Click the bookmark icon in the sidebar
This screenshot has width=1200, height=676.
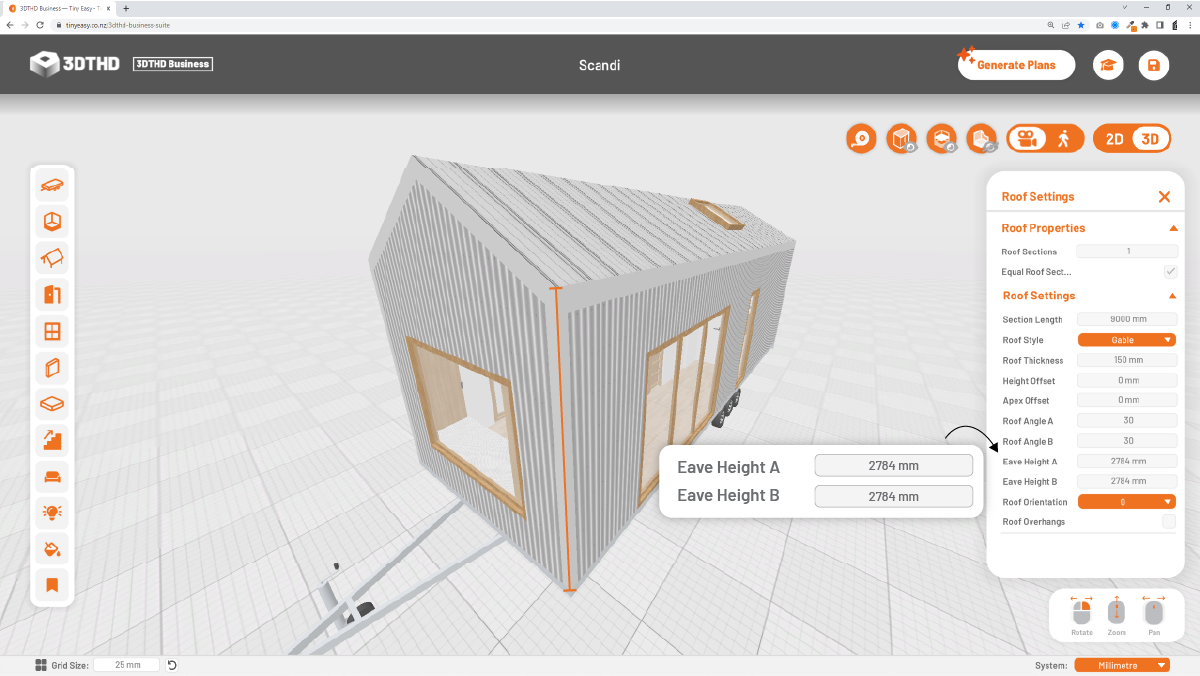[x=52, y=585]
